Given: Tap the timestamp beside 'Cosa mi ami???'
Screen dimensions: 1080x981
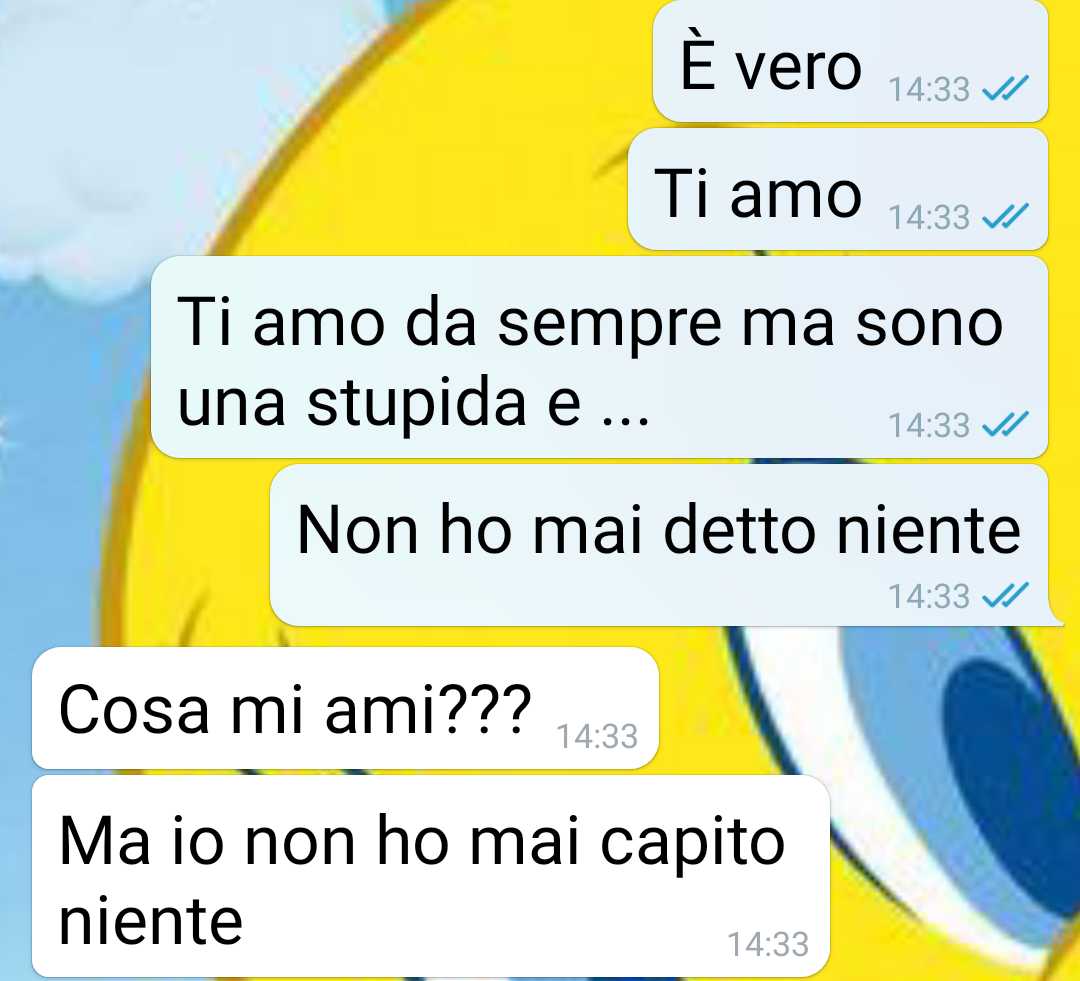Looking at the screenshot, I should coord(596,736).
